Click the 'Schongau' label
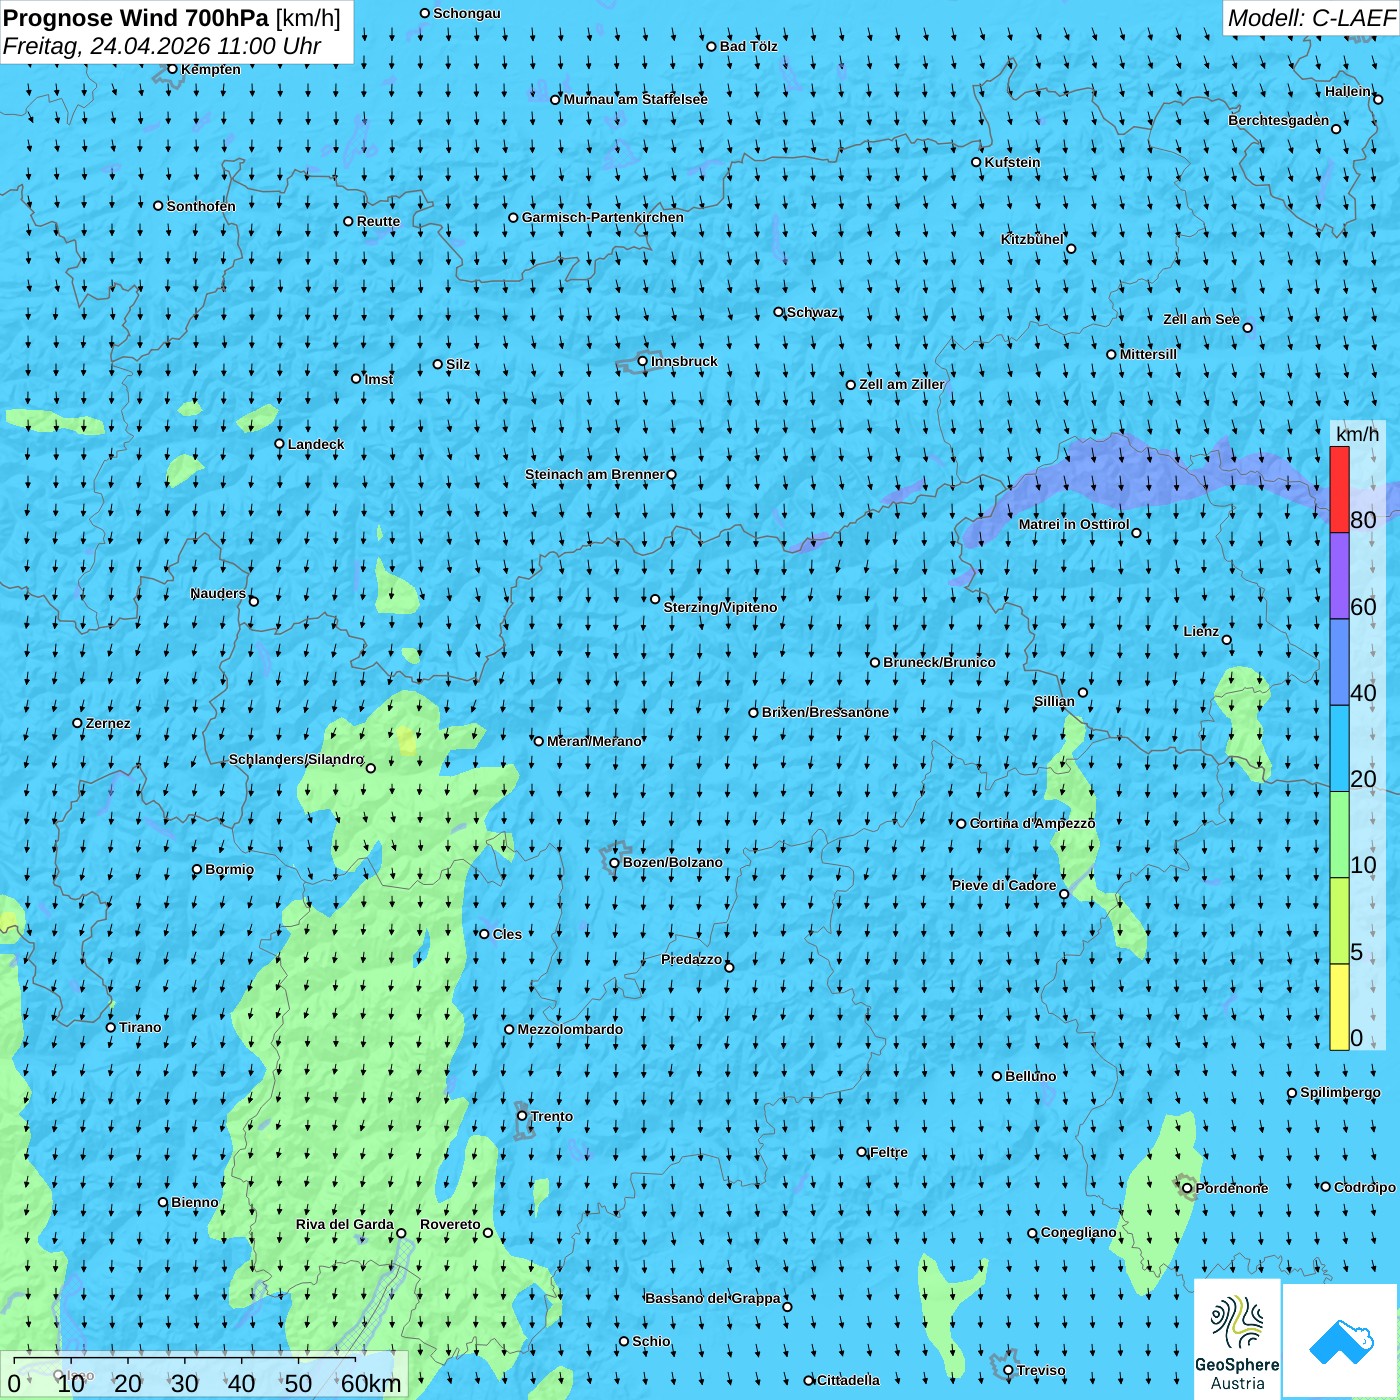Viewport: 1400px width, 1400px height. coord(467,13)
